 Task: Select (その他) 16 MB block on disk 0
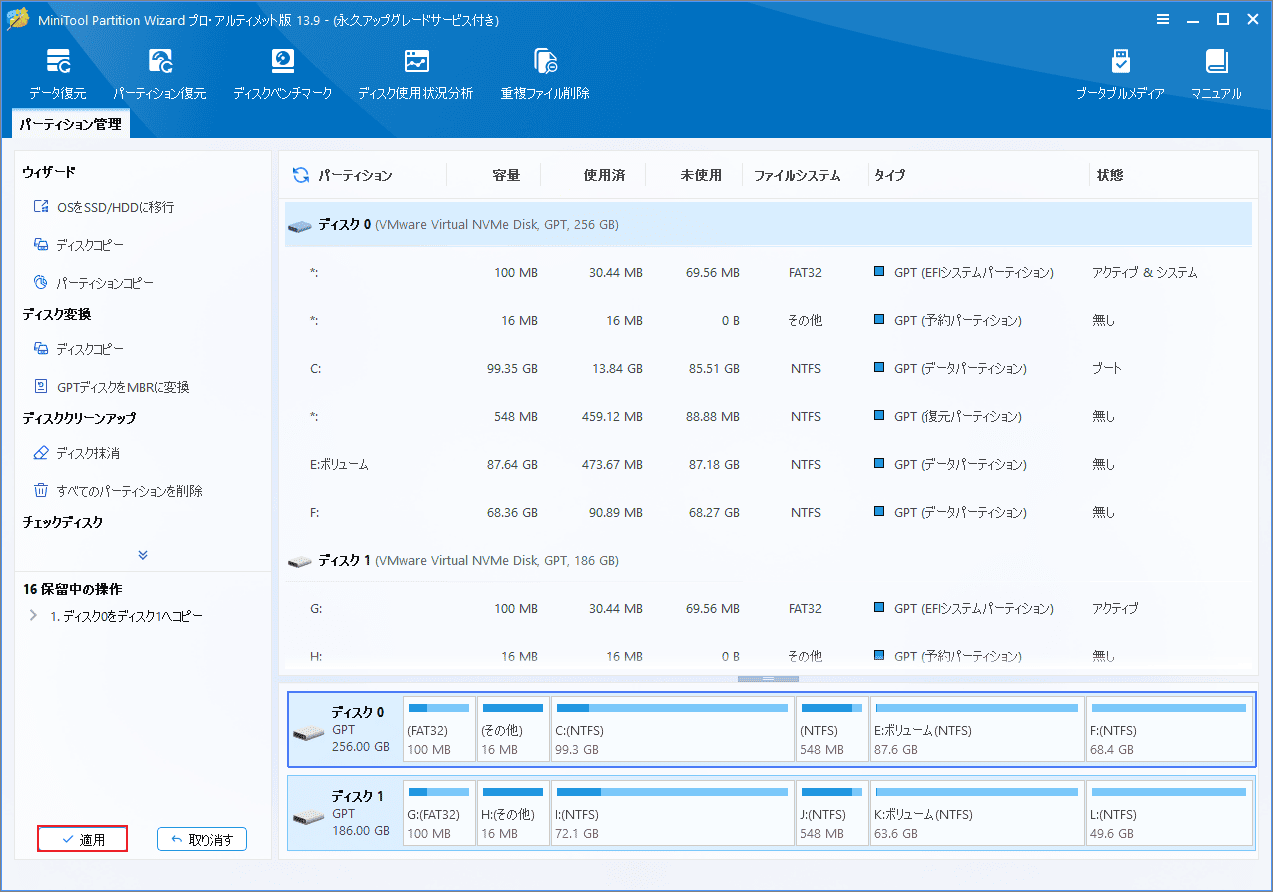coord(513,729)
